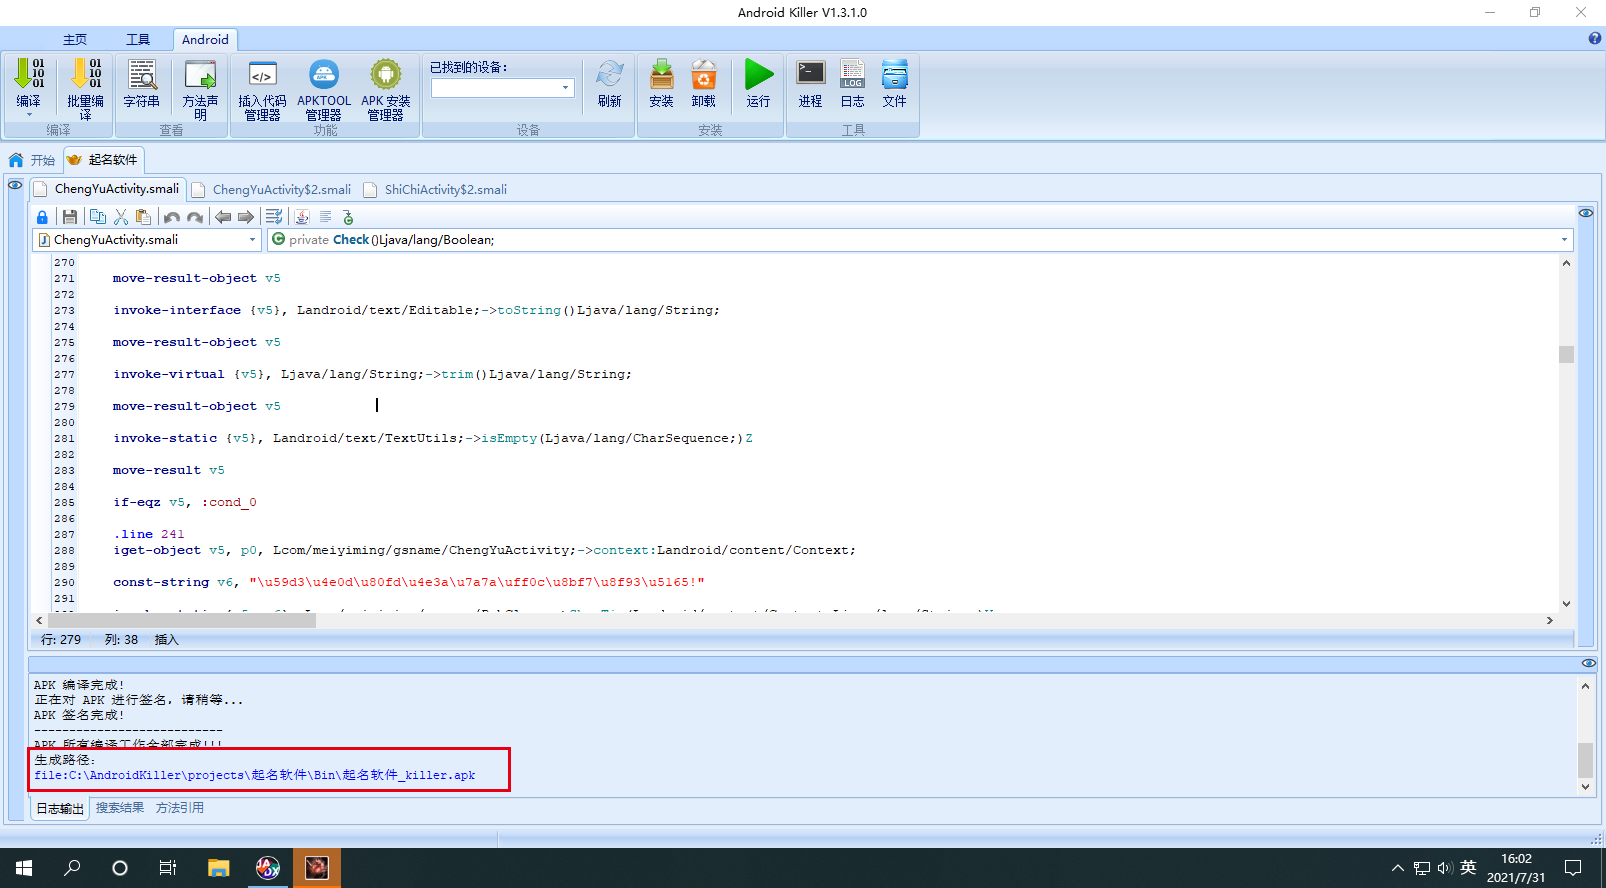Expand the 编译 button dropdown arrow
This screenshot has width=1606, height=888.
tap(29, 115)
